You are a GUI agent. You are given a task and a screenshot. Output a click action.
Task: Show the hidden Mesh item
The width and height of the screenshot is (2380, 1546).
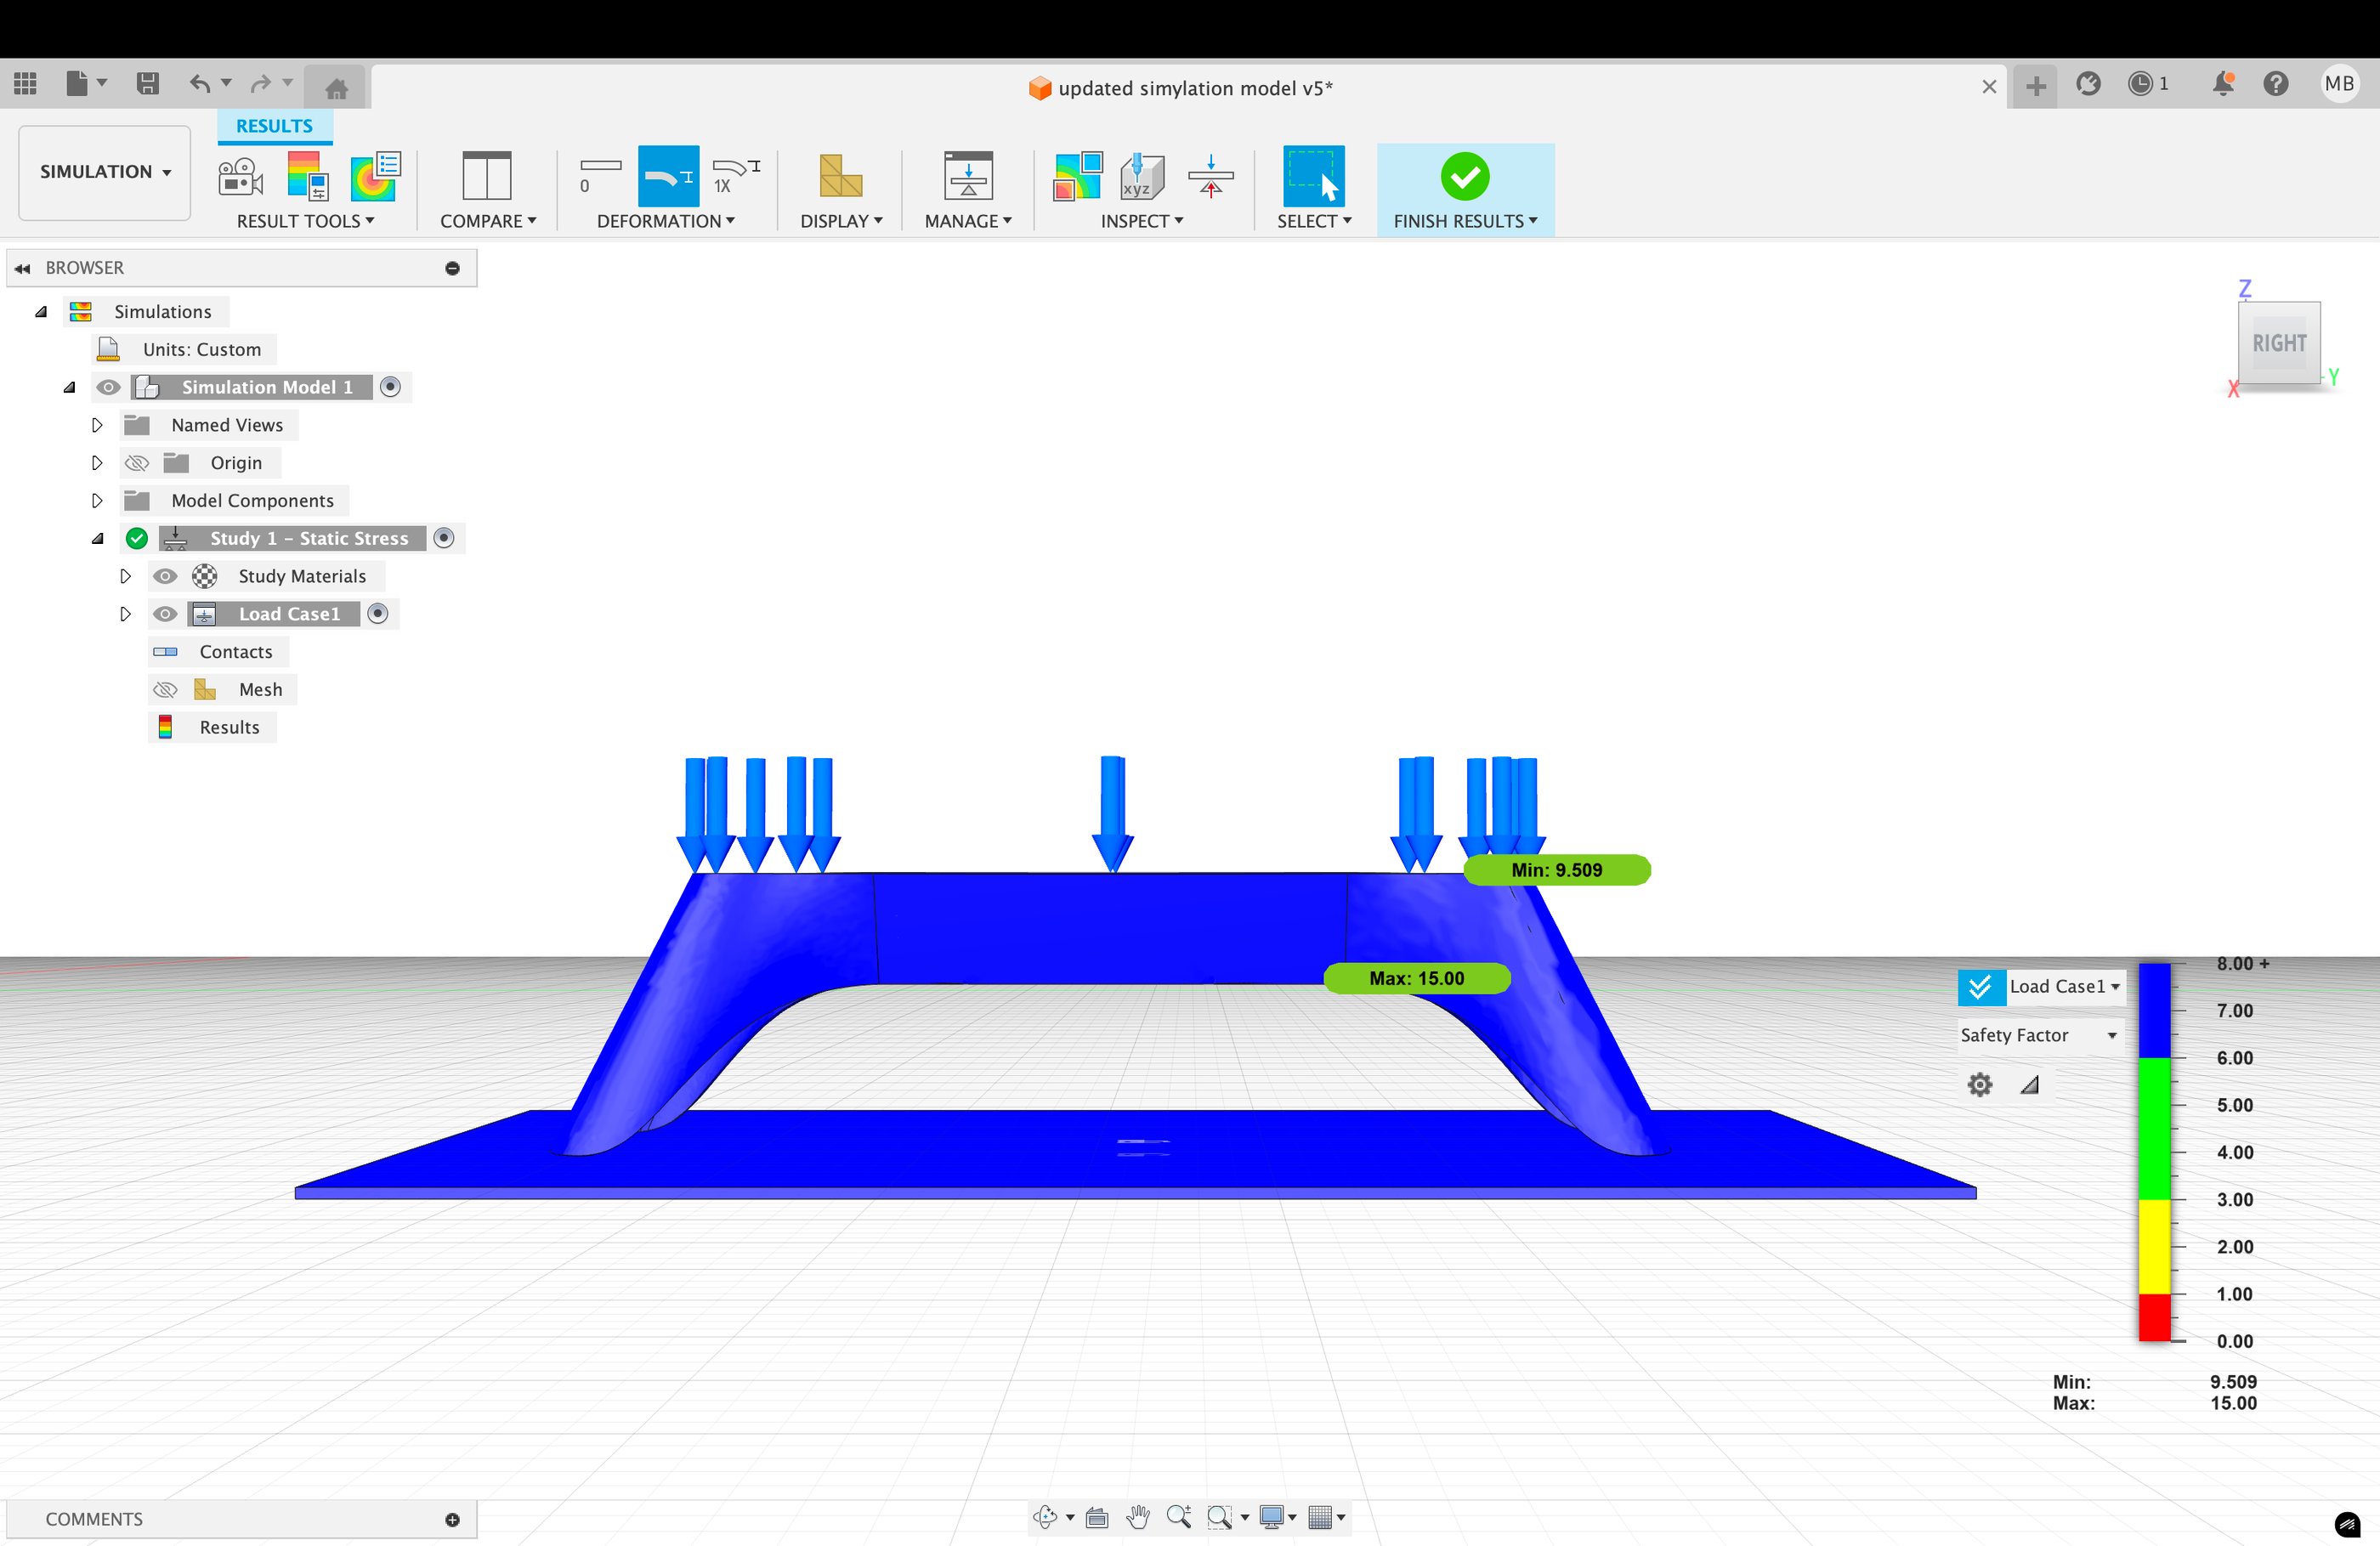pos(165,690)
